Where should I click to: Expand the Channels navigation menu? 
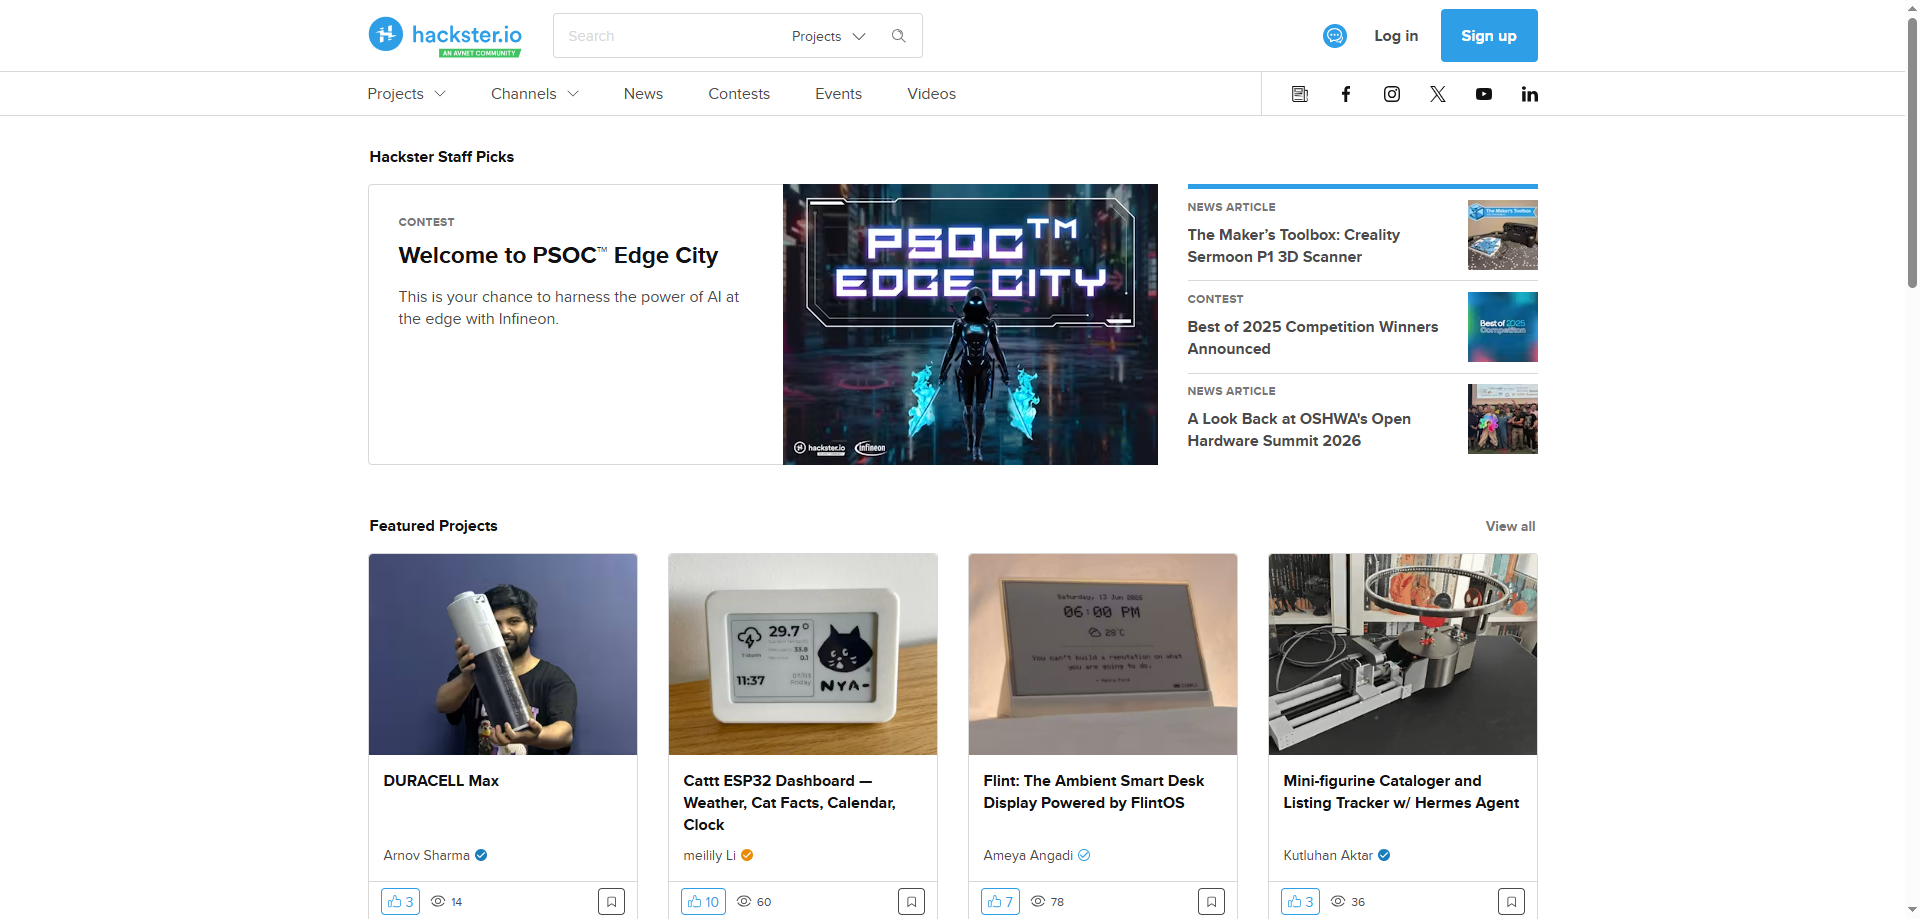[x=535, y=94]
